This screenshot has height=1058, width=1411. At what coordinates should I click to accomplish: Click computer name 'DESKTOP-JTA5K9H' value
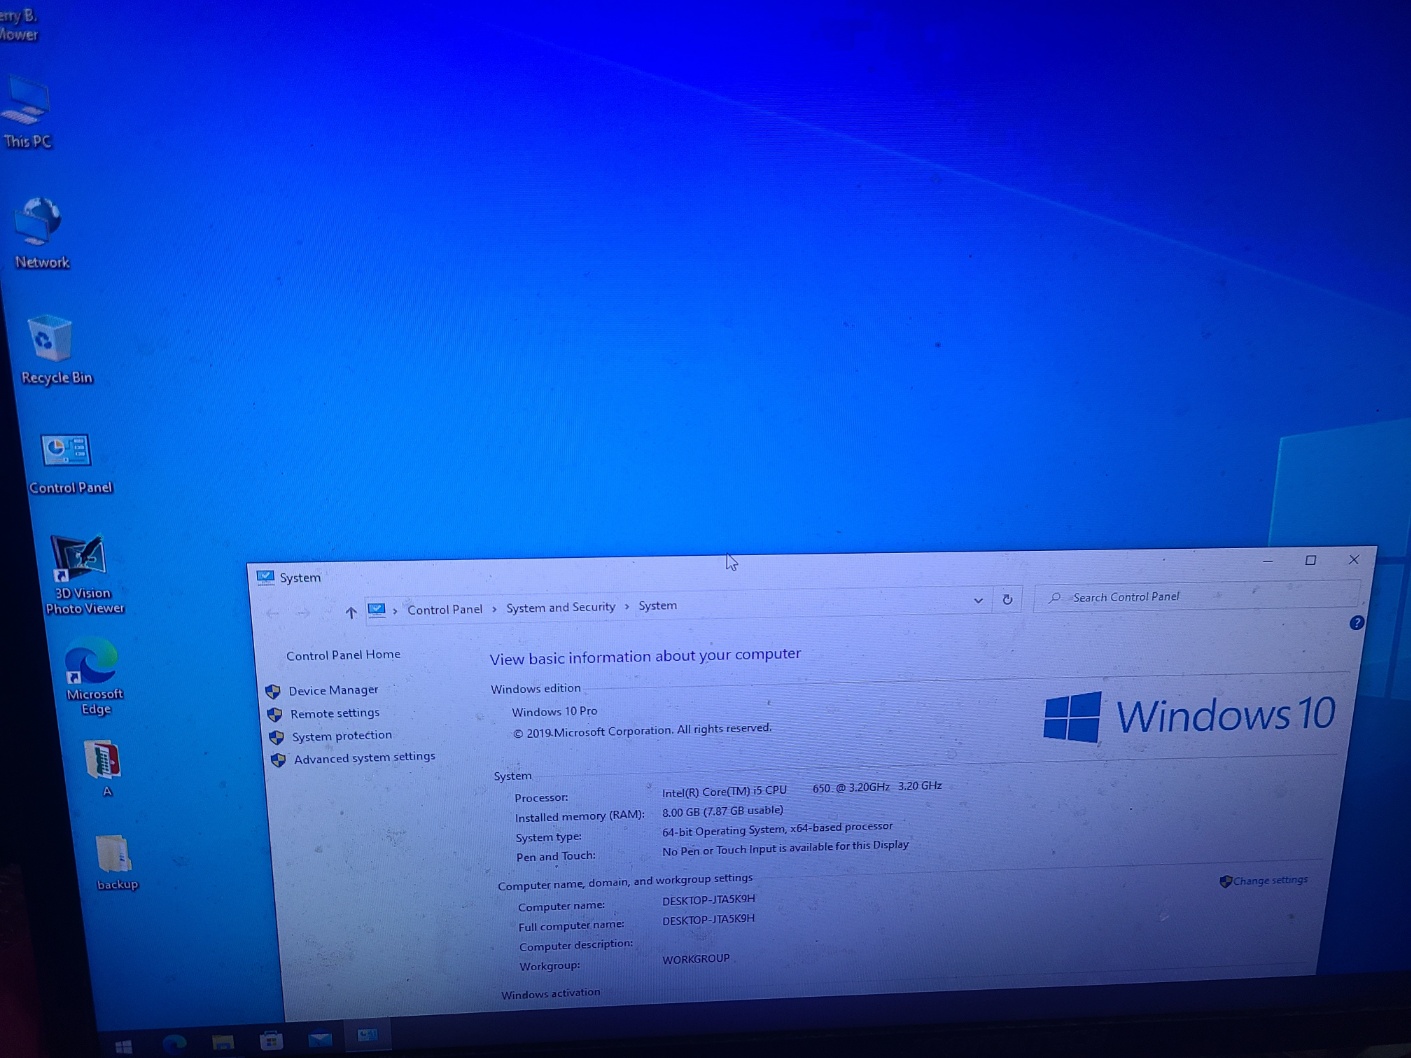click(709, 900)
